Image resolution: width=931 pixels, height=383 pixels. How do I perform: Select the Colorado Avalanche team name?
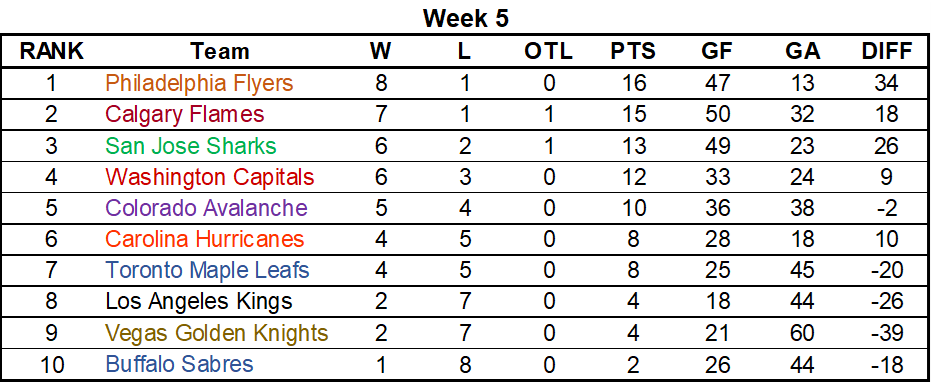pos(207,208)
